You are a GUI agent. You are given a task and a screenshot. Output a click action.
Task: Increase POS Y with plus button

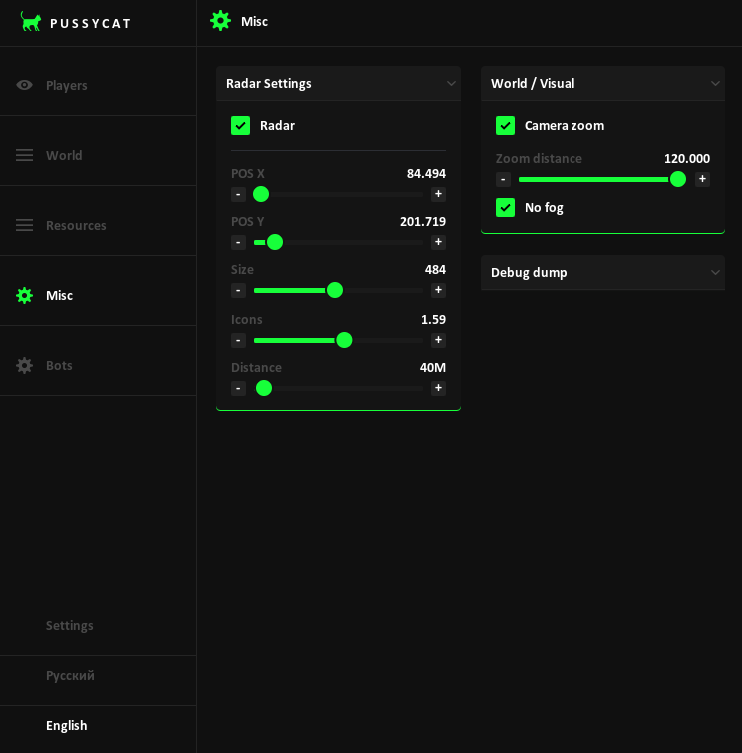pos(438,242)
